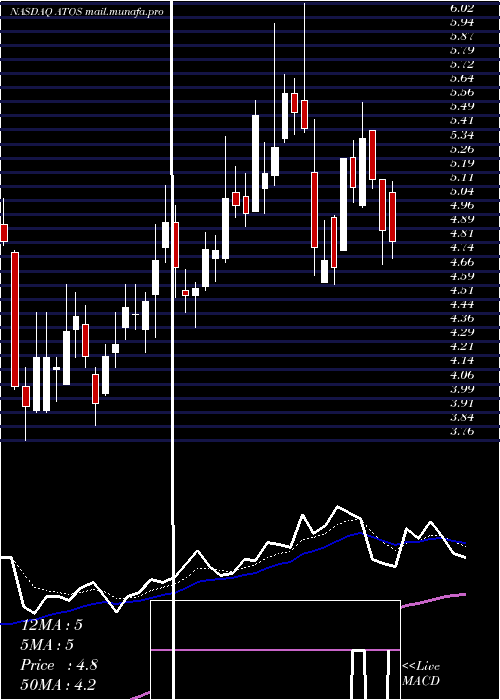Click the 'Price : 4.8' readout
Viewport: 500px width, 700px height.
click(58, 665)
